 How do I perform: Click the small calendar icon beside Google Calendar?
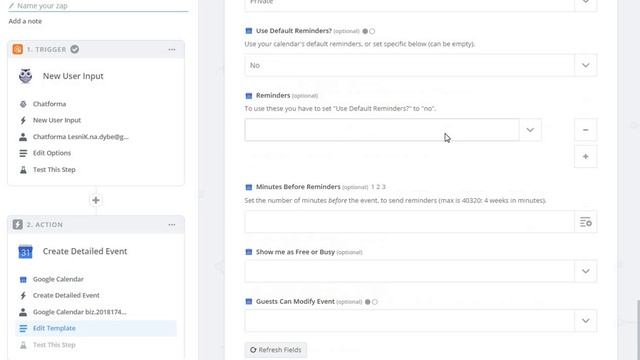(23, 279)
